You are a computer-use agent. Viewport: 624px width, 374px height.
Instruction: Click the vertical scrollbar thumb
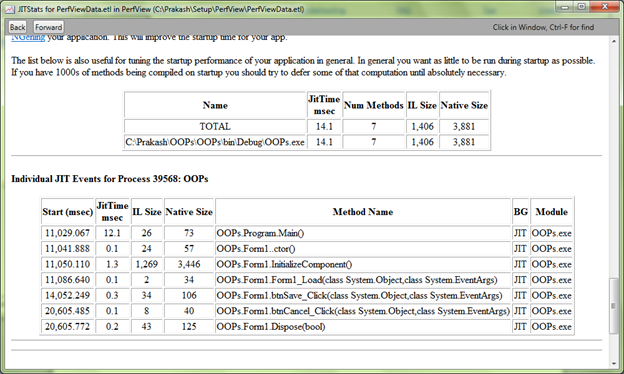coord(614,306)
